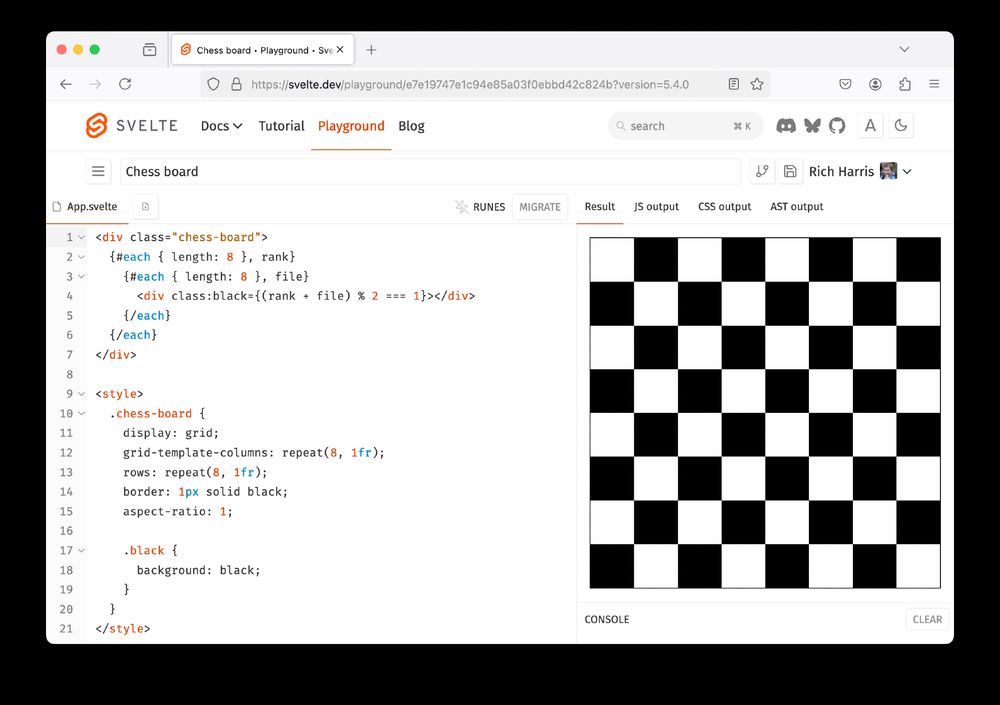1000x705 pixels.
Task: Open the Discord community link
Action: pyautogui.click(x=786, y=125)
